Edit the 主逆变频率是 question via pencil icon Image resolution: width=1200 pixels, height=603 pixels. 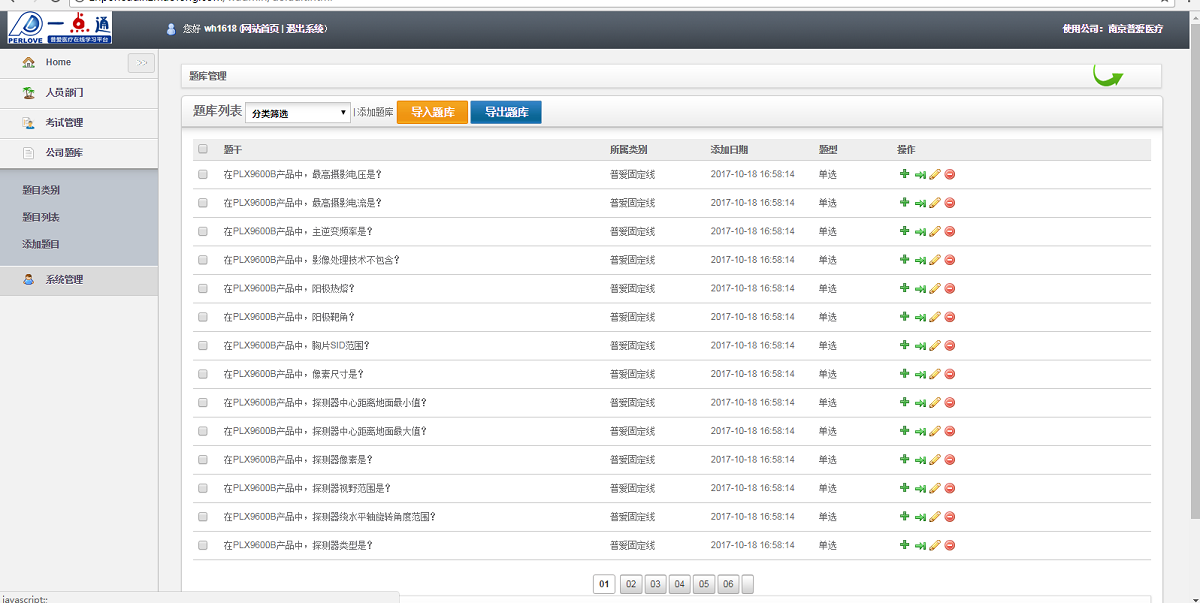935,231
